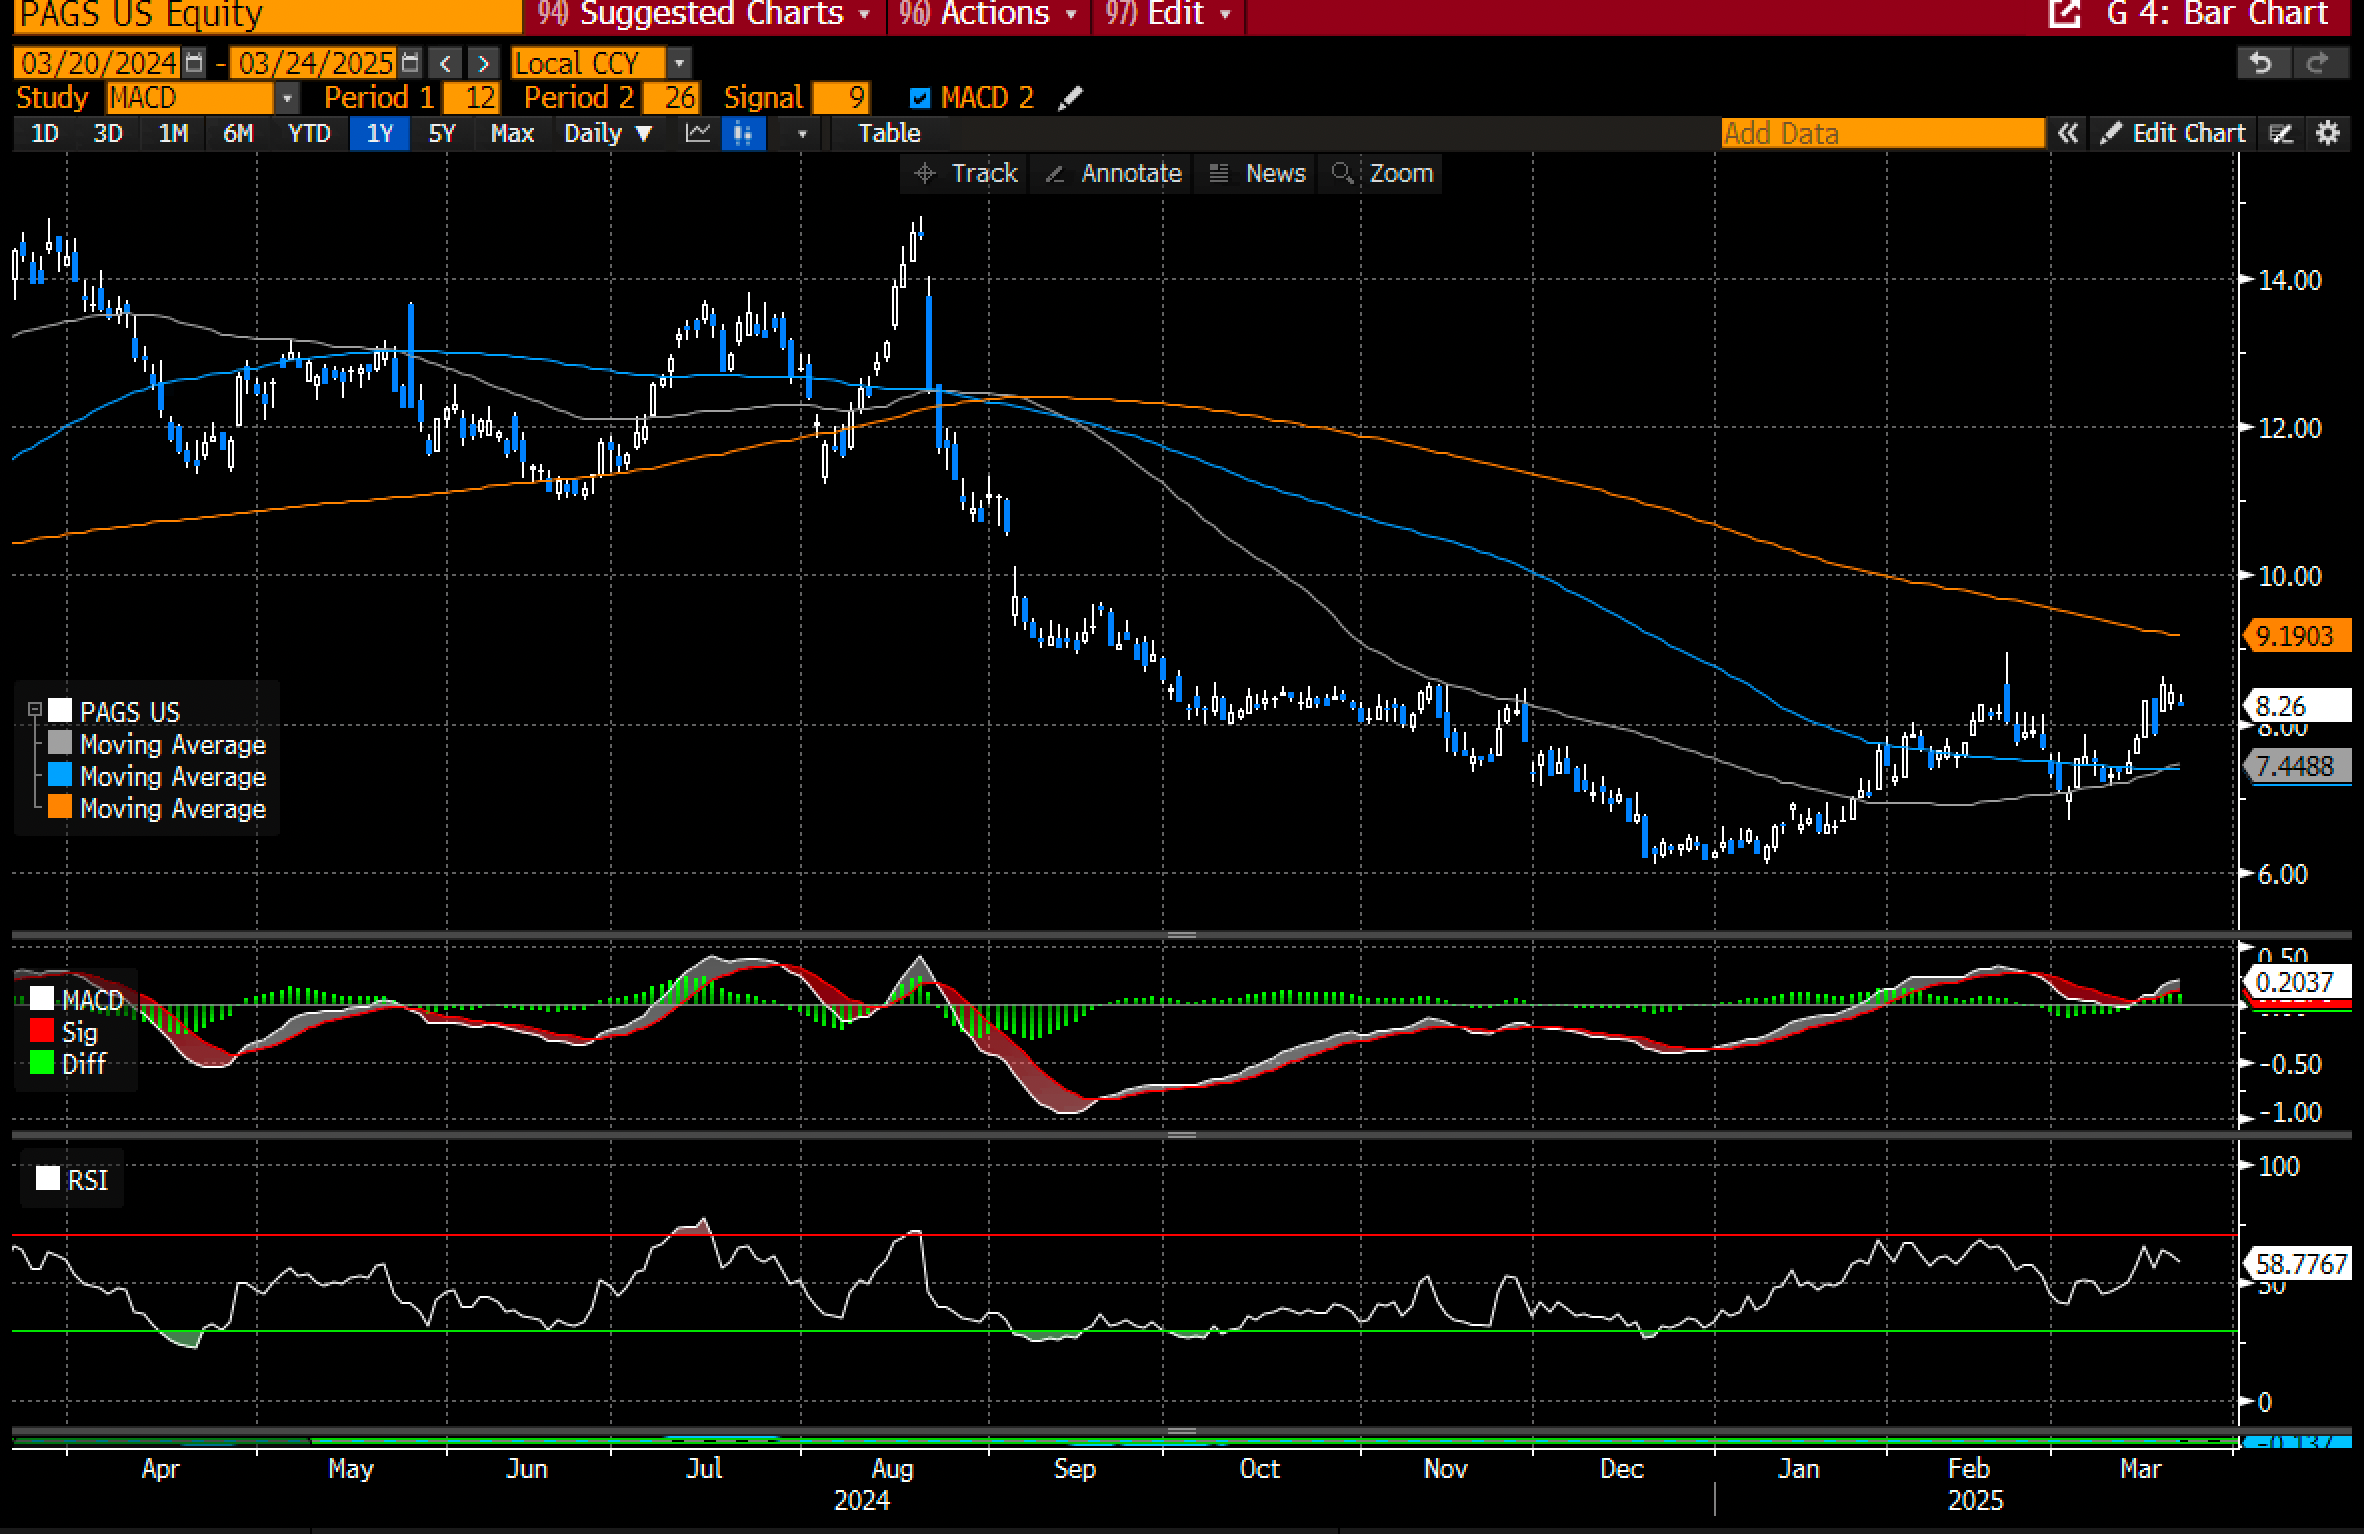Open the Study MACD dropdown
Viewport: 2364px width, 1534px height.
(286, 98)
